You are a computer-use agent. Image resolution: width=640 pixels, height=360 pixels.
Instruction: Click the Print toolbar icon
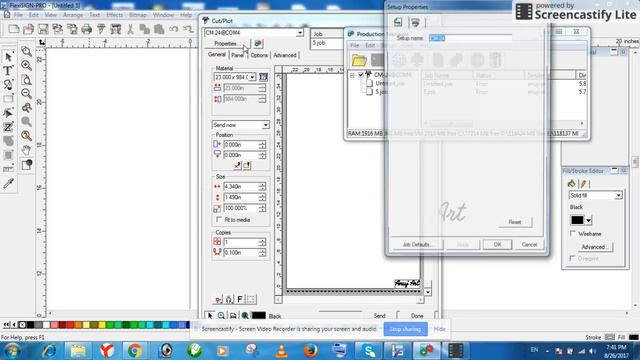coord(87,29)
